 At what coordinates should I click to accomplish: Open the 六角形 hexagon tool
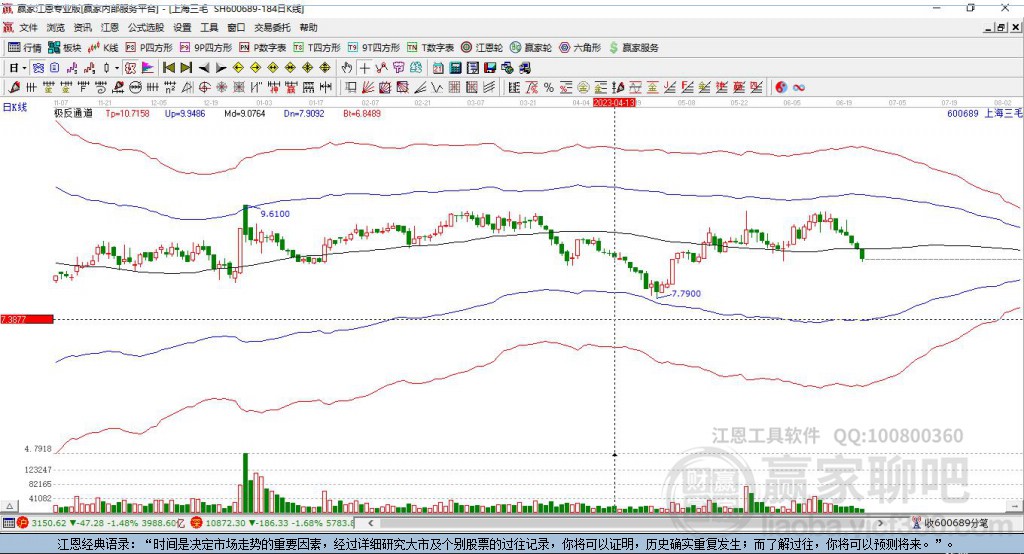pyautogui.click(x=580, y=48)
